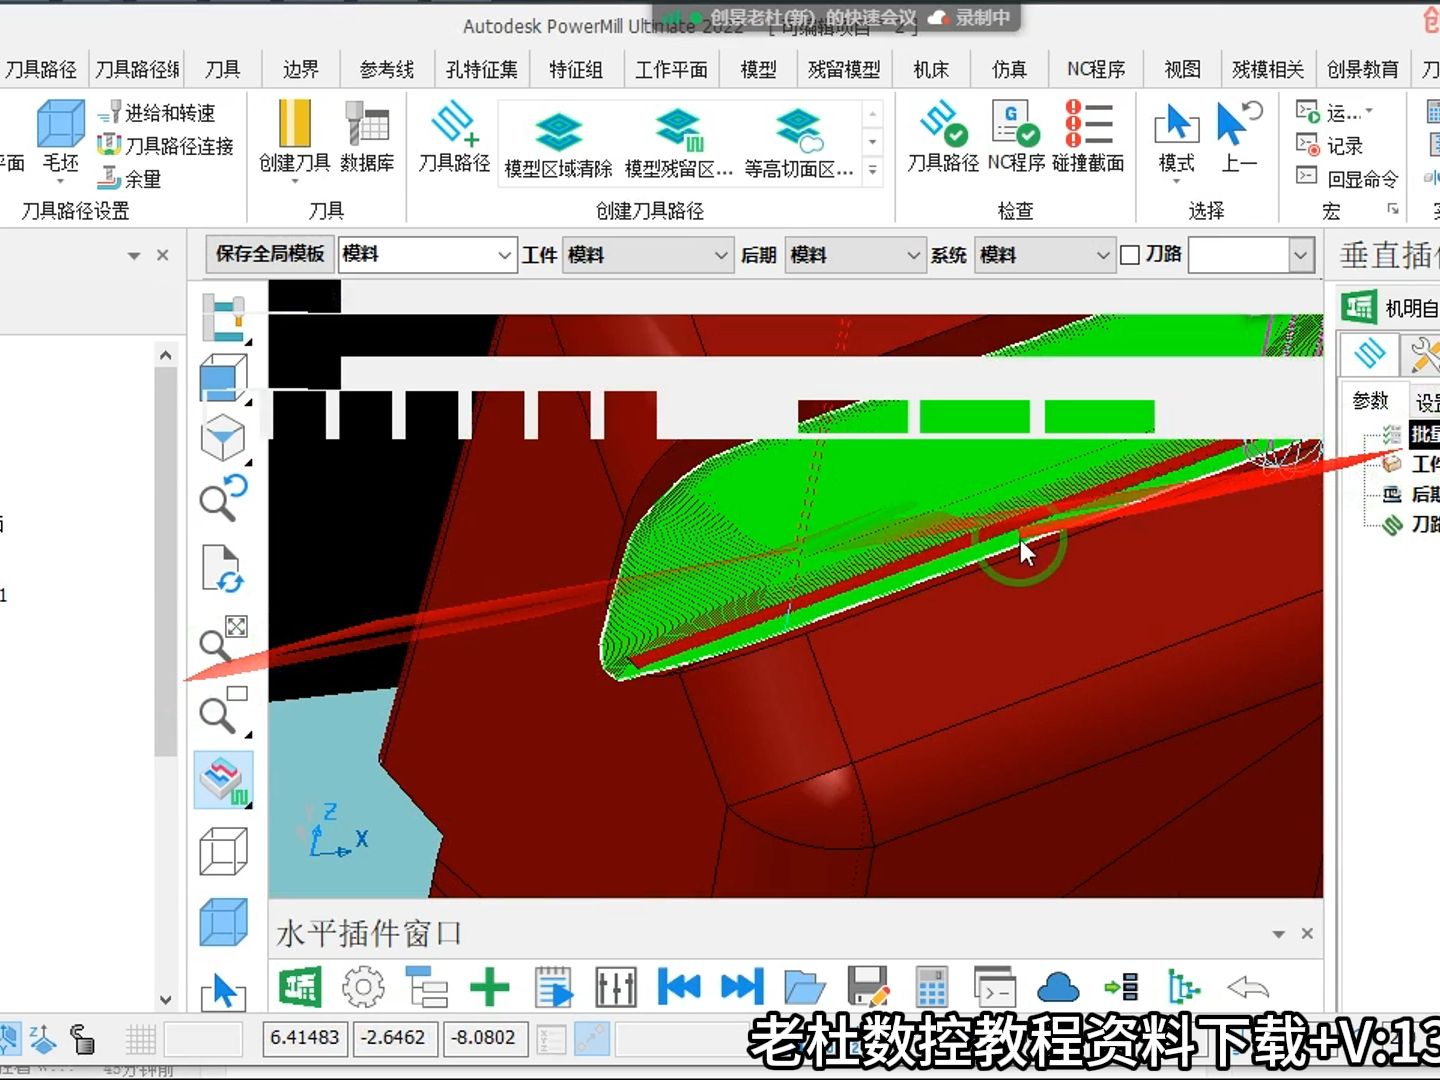Image resolution: width=1440 pixels, height=1080 pixels.
Task: Click the X coordinate field showing 6.41483
Action: tap(305, 1038)
